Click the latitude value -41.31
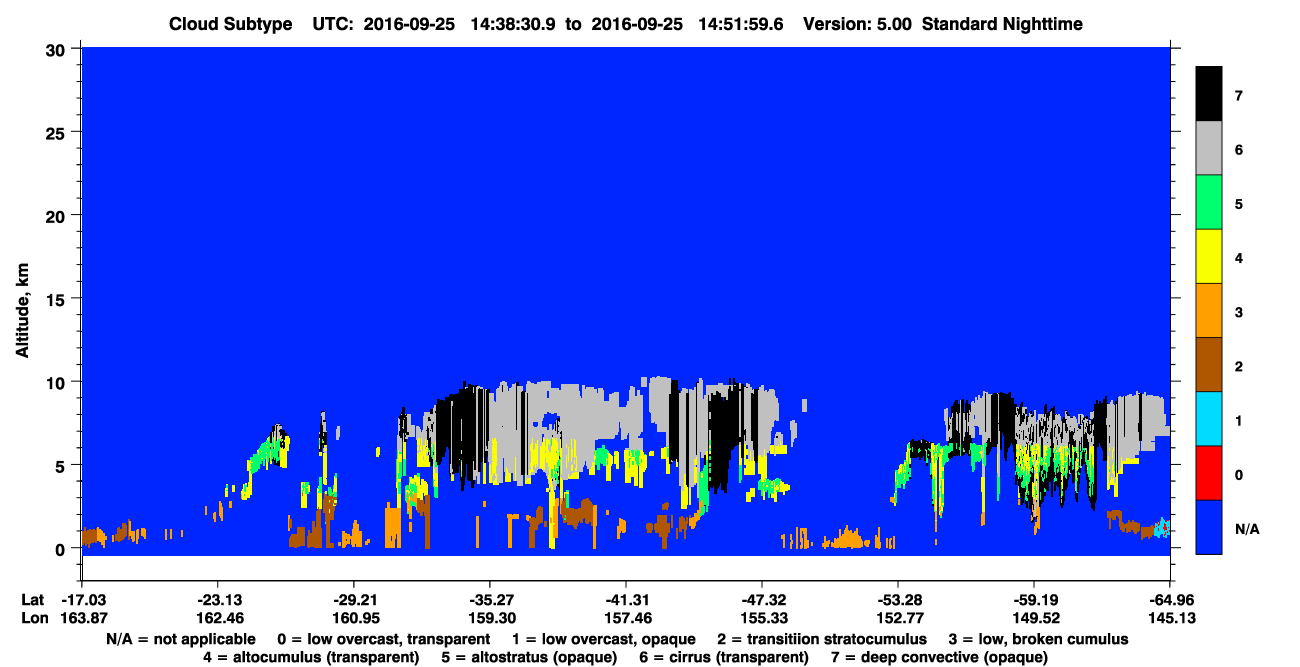 pyautogui.click(x=625, y=600)
